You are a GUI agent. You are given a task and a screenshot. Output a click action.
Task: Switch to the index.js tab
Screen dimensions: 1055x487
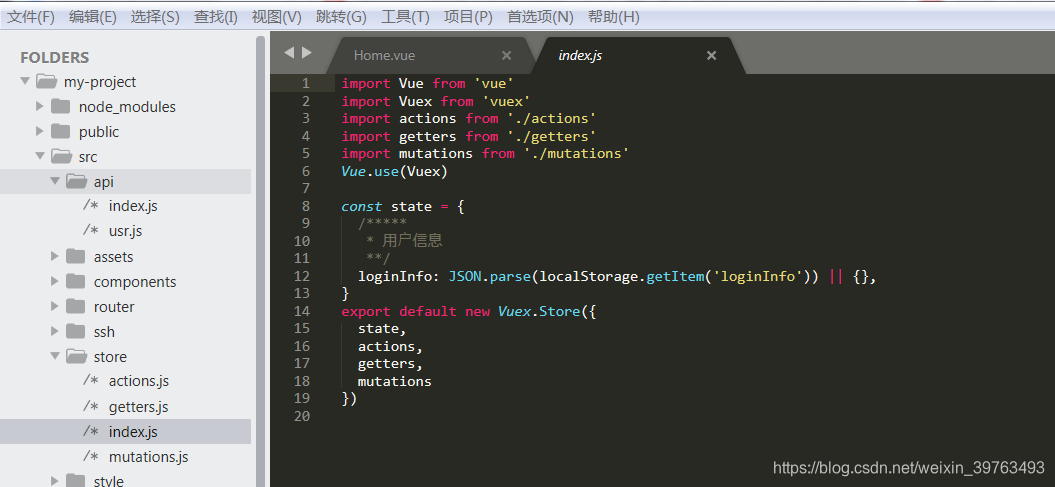[639, 56]
